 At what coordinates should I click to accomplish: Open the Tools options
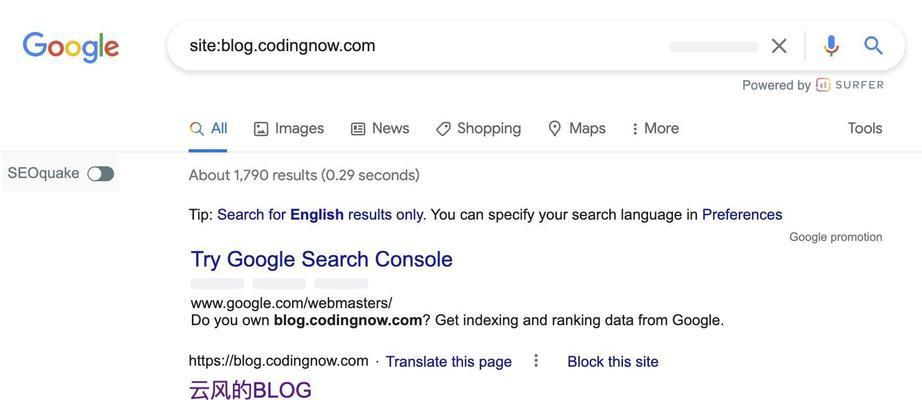(x=865, y=128)
